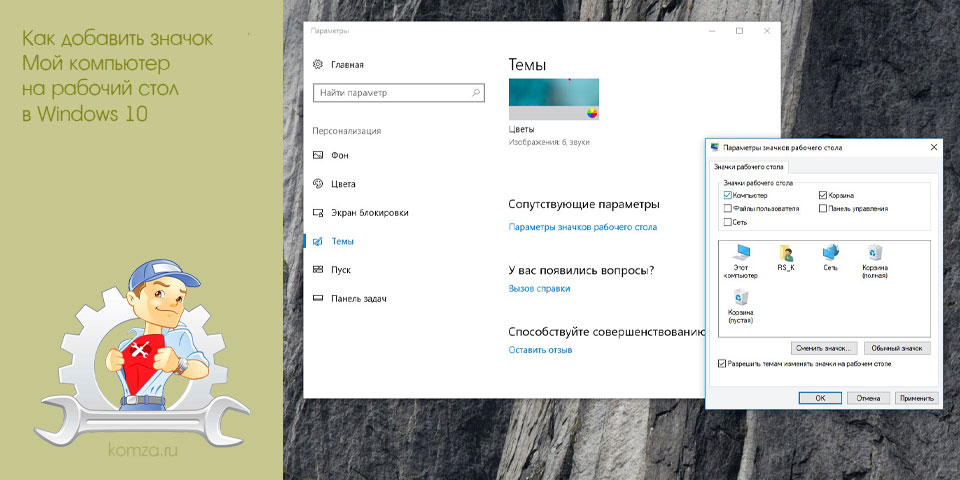Click the dialog title bar icon
This screenshot has width=960, height=480.
(x=714, y=148)
